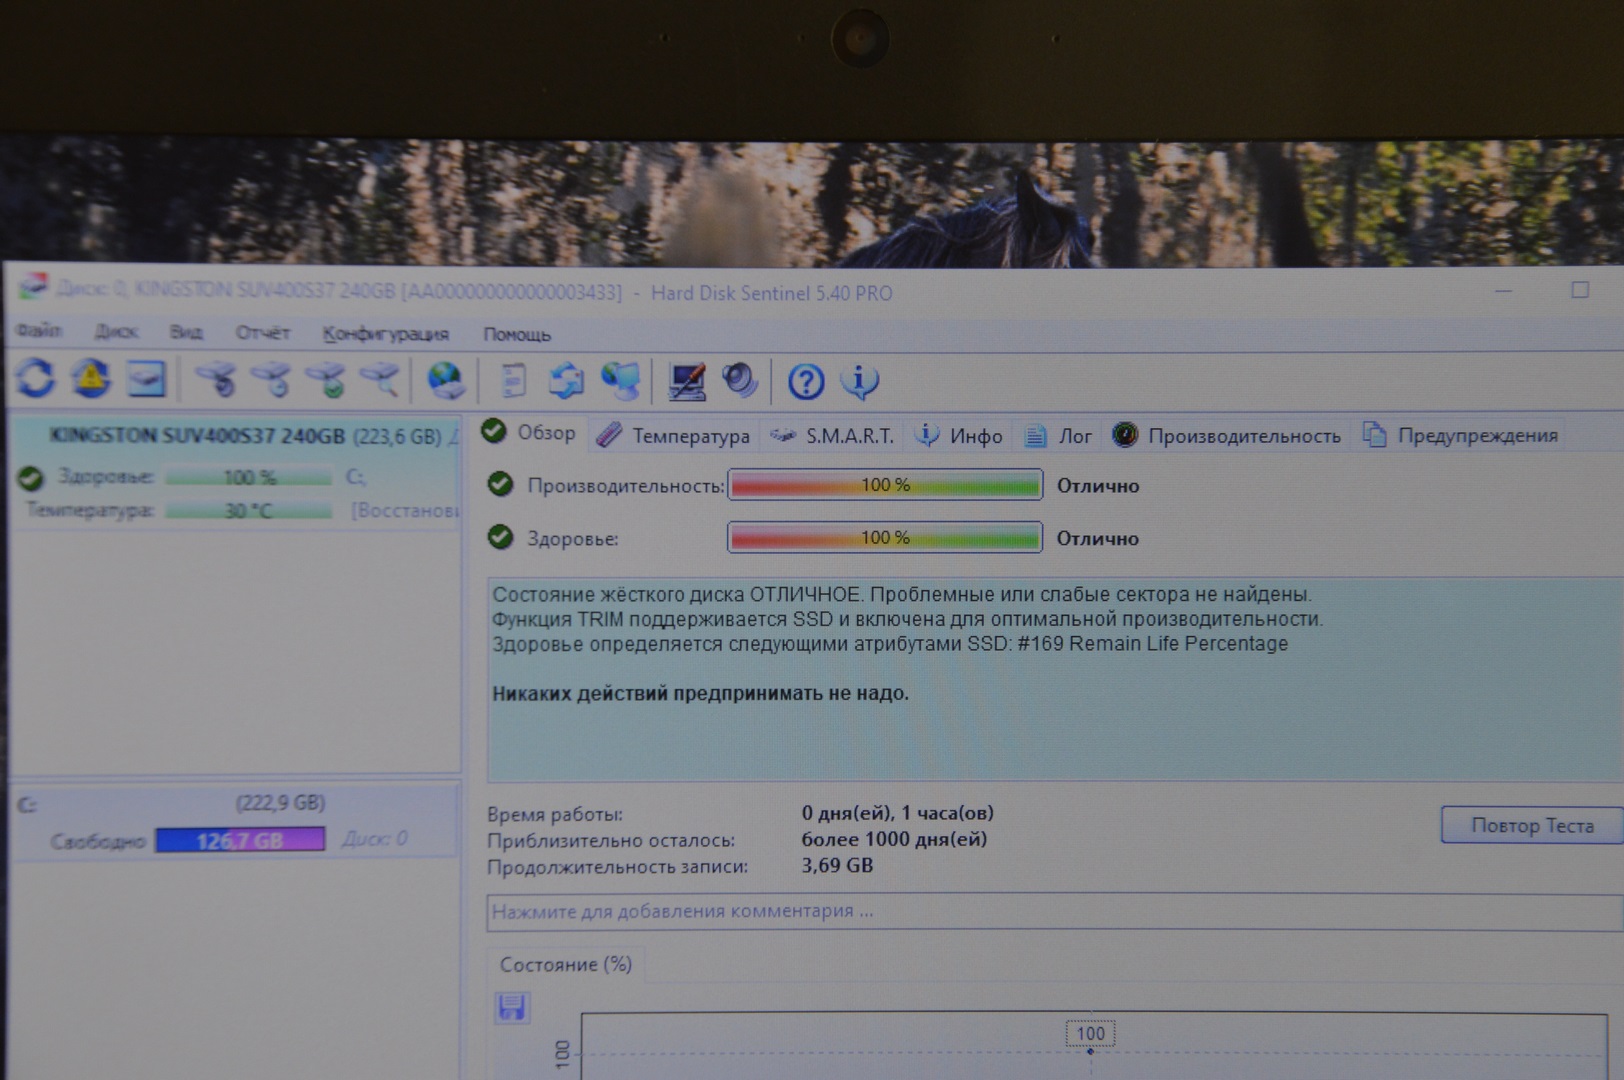Click the app icon in the title bar
1624x1080 pixels.
(x=33, y=288)
